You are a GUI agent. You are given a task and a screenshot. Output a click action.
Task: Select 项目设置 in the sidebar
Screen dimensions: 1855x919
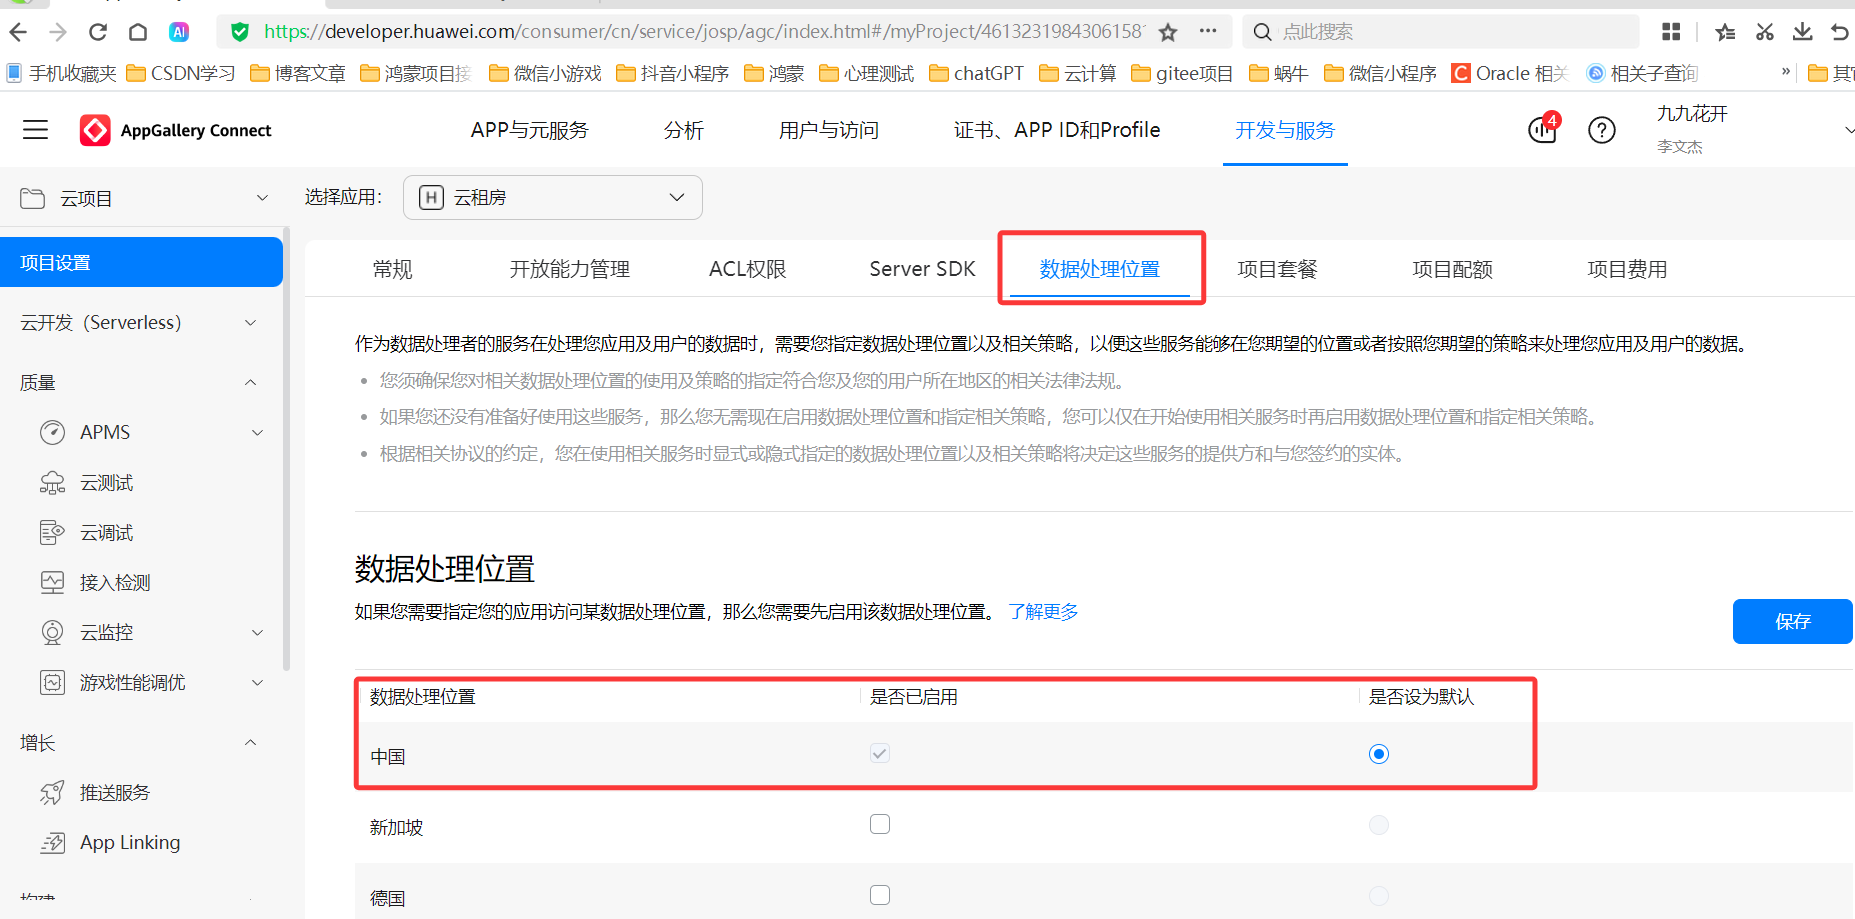141,262
